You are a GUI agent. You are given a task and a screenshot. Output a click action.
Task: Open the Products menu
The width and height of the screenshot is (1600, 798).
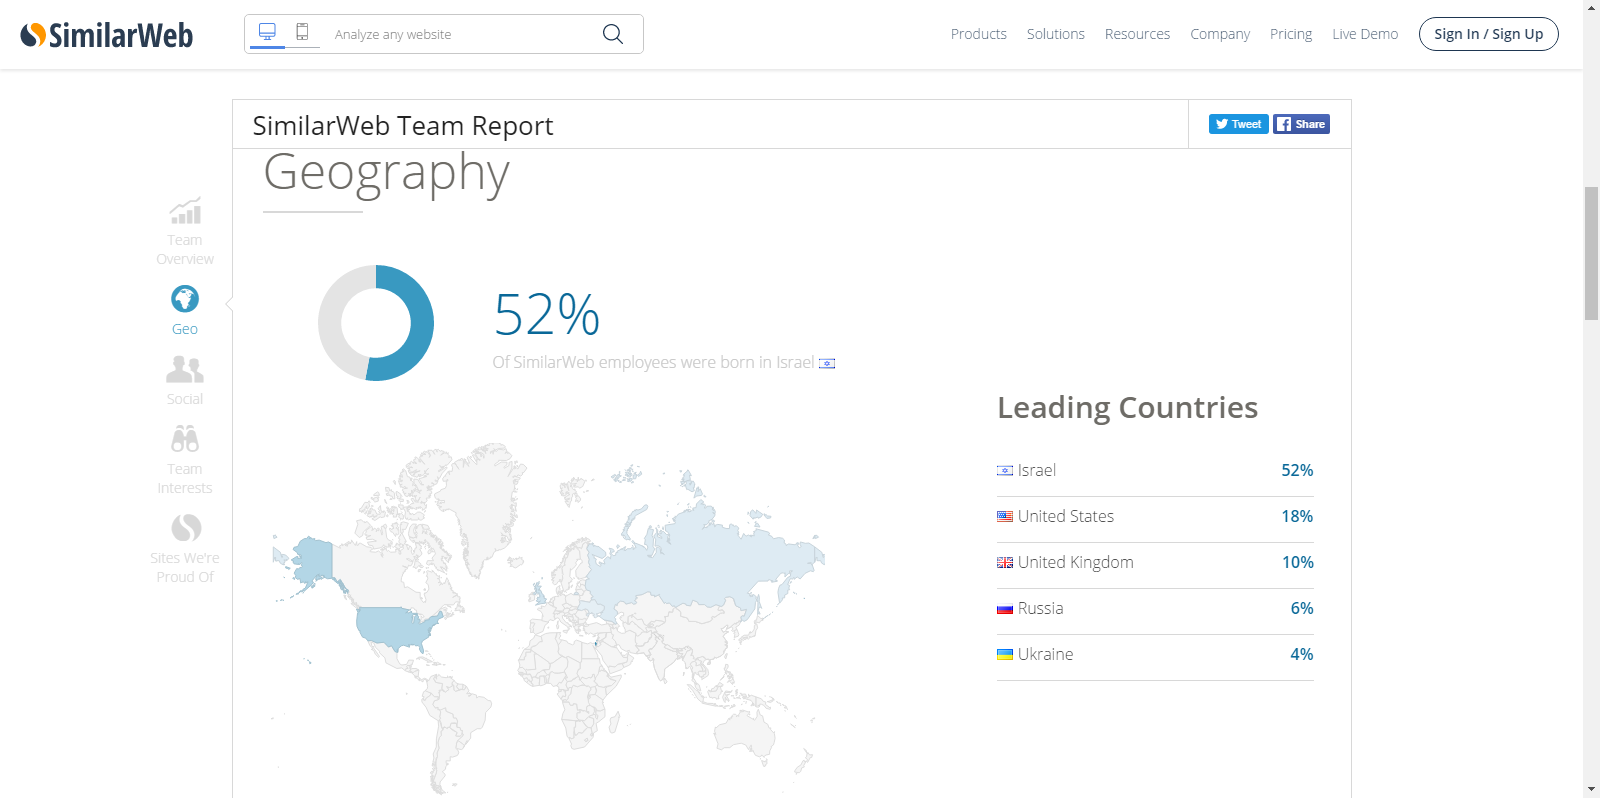coord(978,34)
